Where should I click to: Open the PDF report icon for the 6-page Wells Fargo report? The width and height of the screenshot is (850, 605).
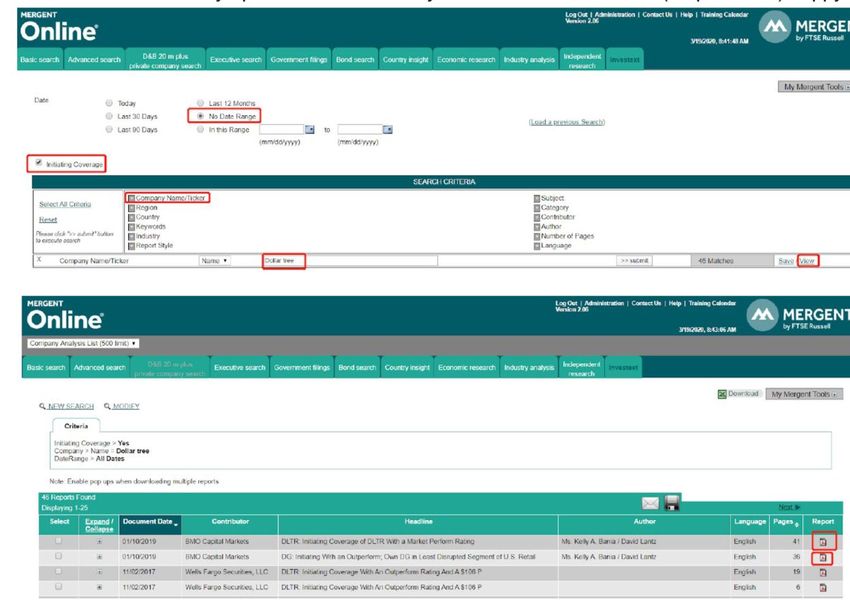click(x=823, y=588)
